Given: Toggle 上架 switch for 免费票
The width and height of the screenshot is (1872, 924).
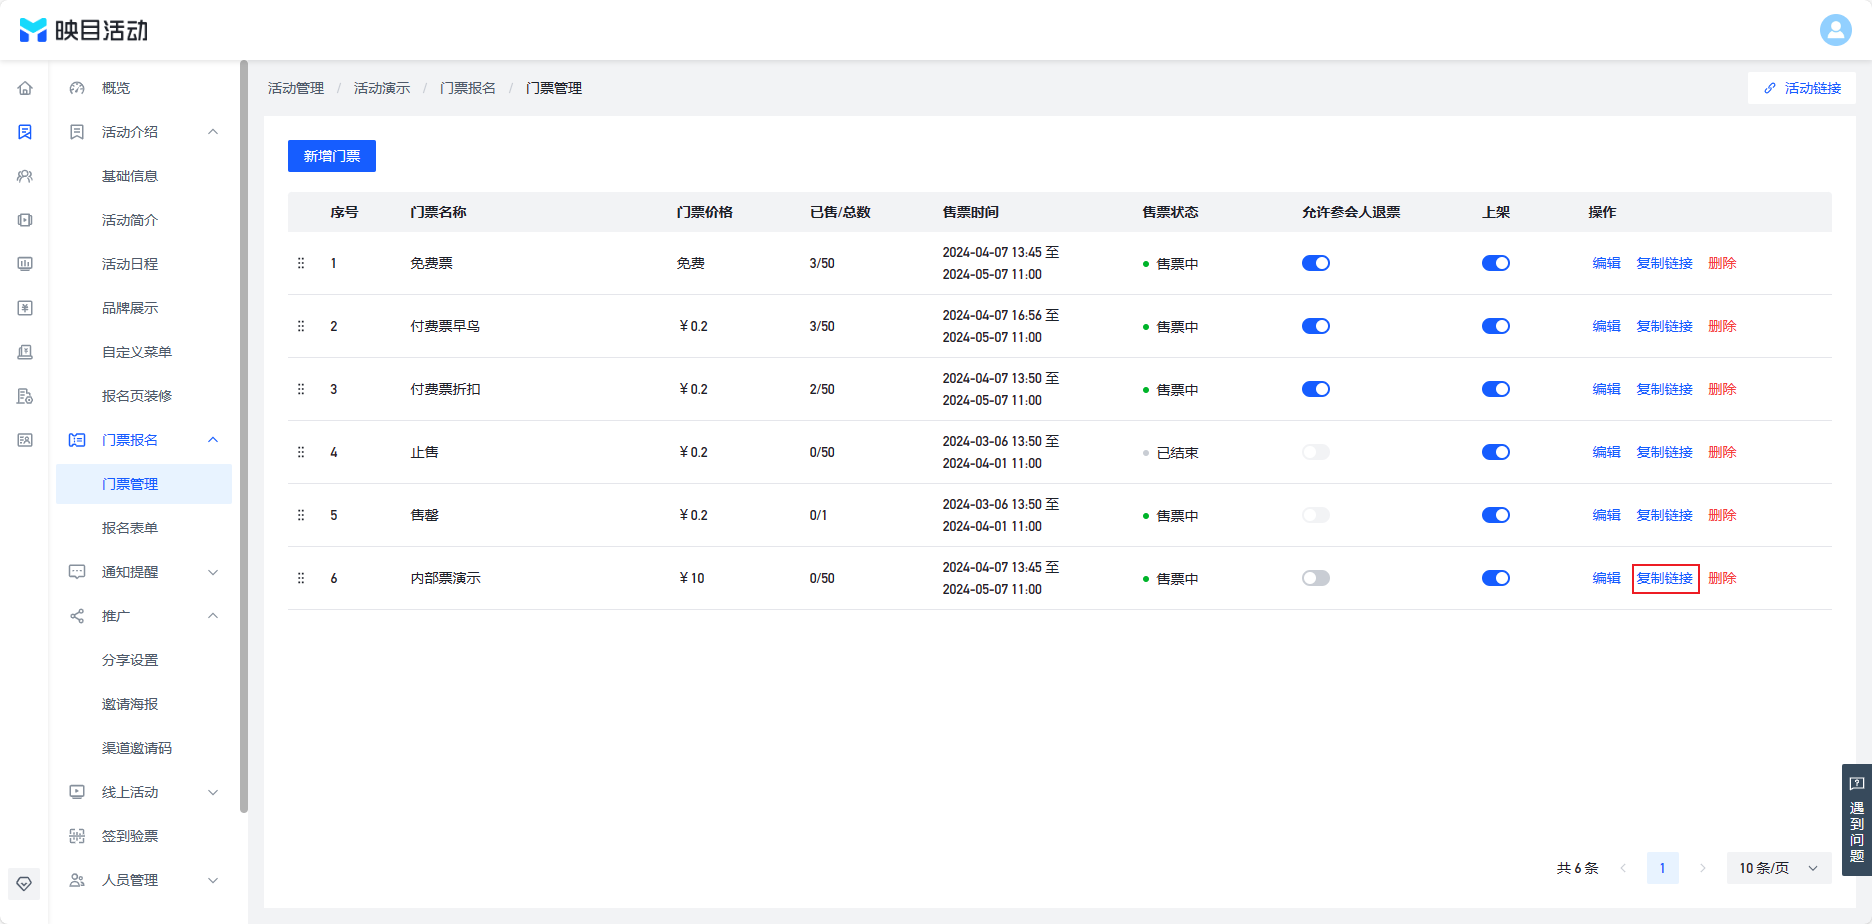Looking at the screenshot, I should [1496, 263].
